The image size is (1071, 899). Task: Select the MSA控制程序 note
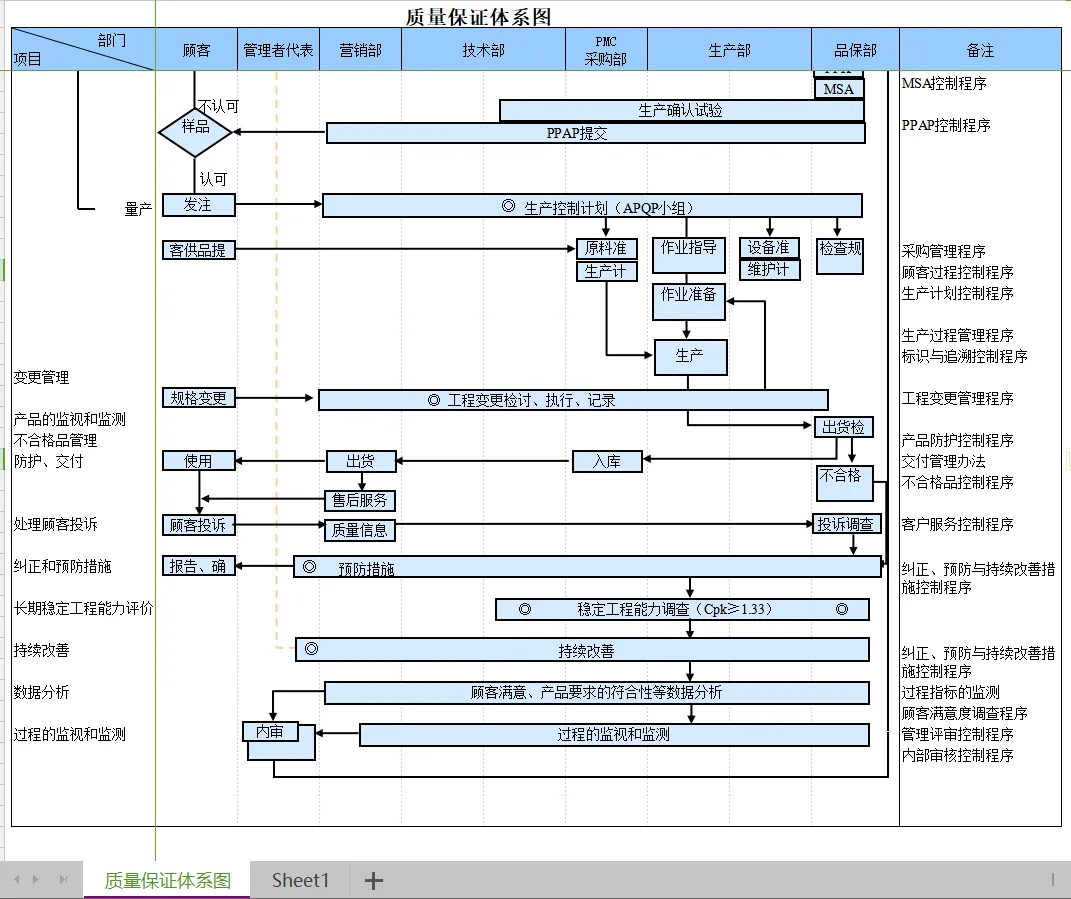pos(944,83)
